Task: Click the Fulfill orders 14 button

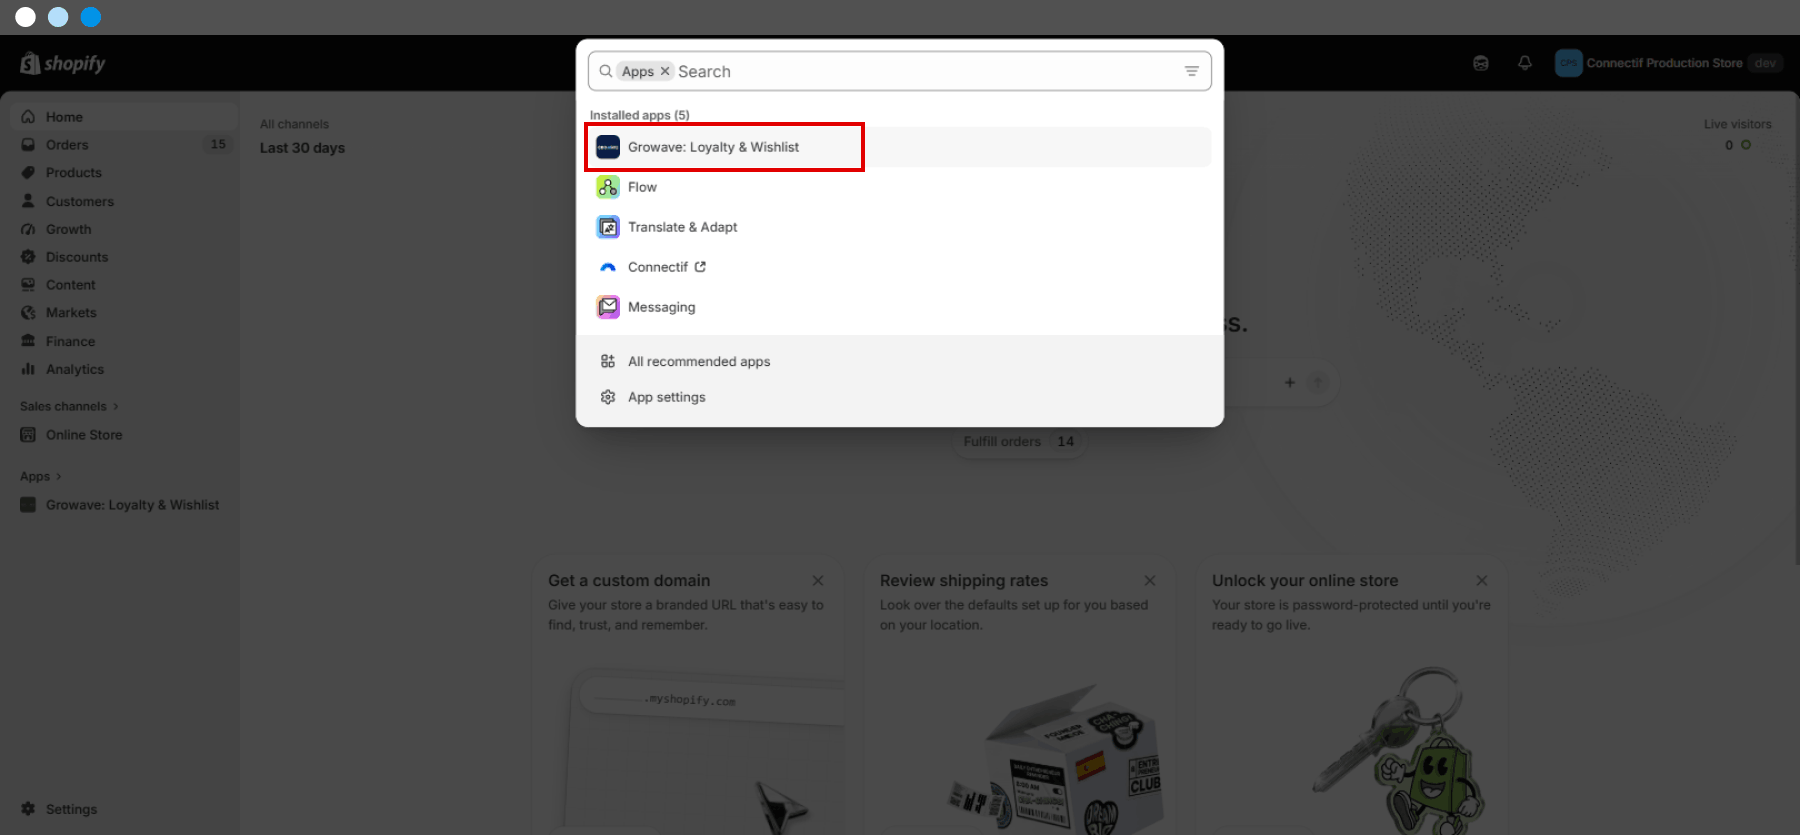Action: coord(1018,441)
